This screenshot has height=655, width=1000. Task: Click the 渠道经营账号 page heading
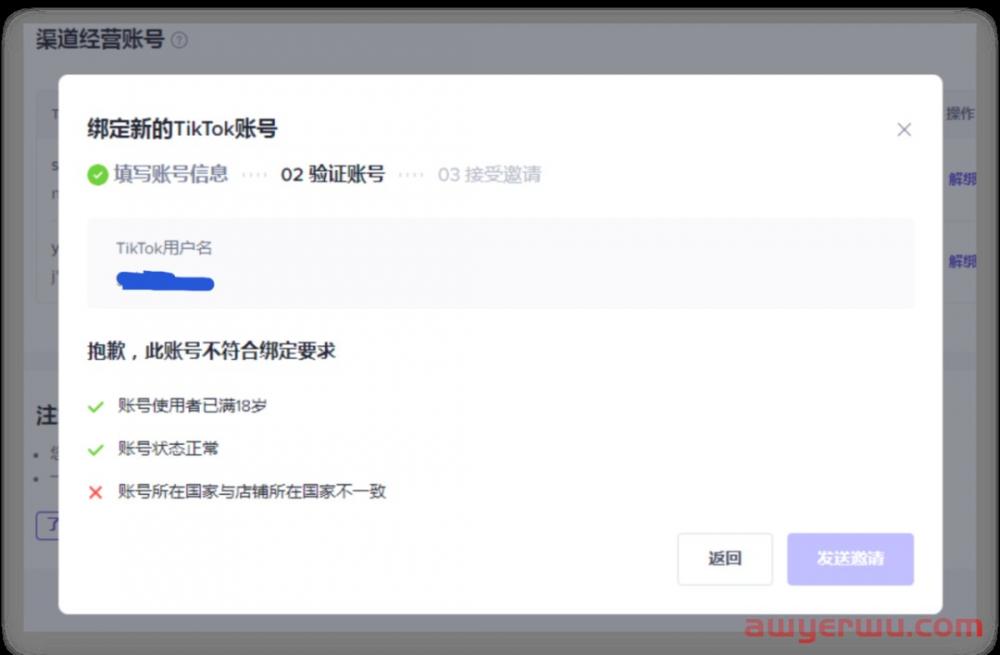point(100,40)
